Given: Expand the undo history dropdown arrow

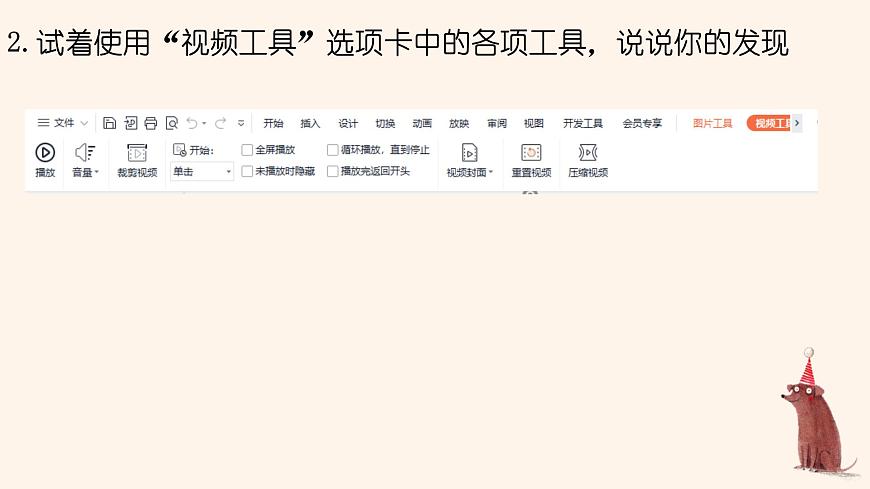Looking at the screenshot, I should (204, 123).
